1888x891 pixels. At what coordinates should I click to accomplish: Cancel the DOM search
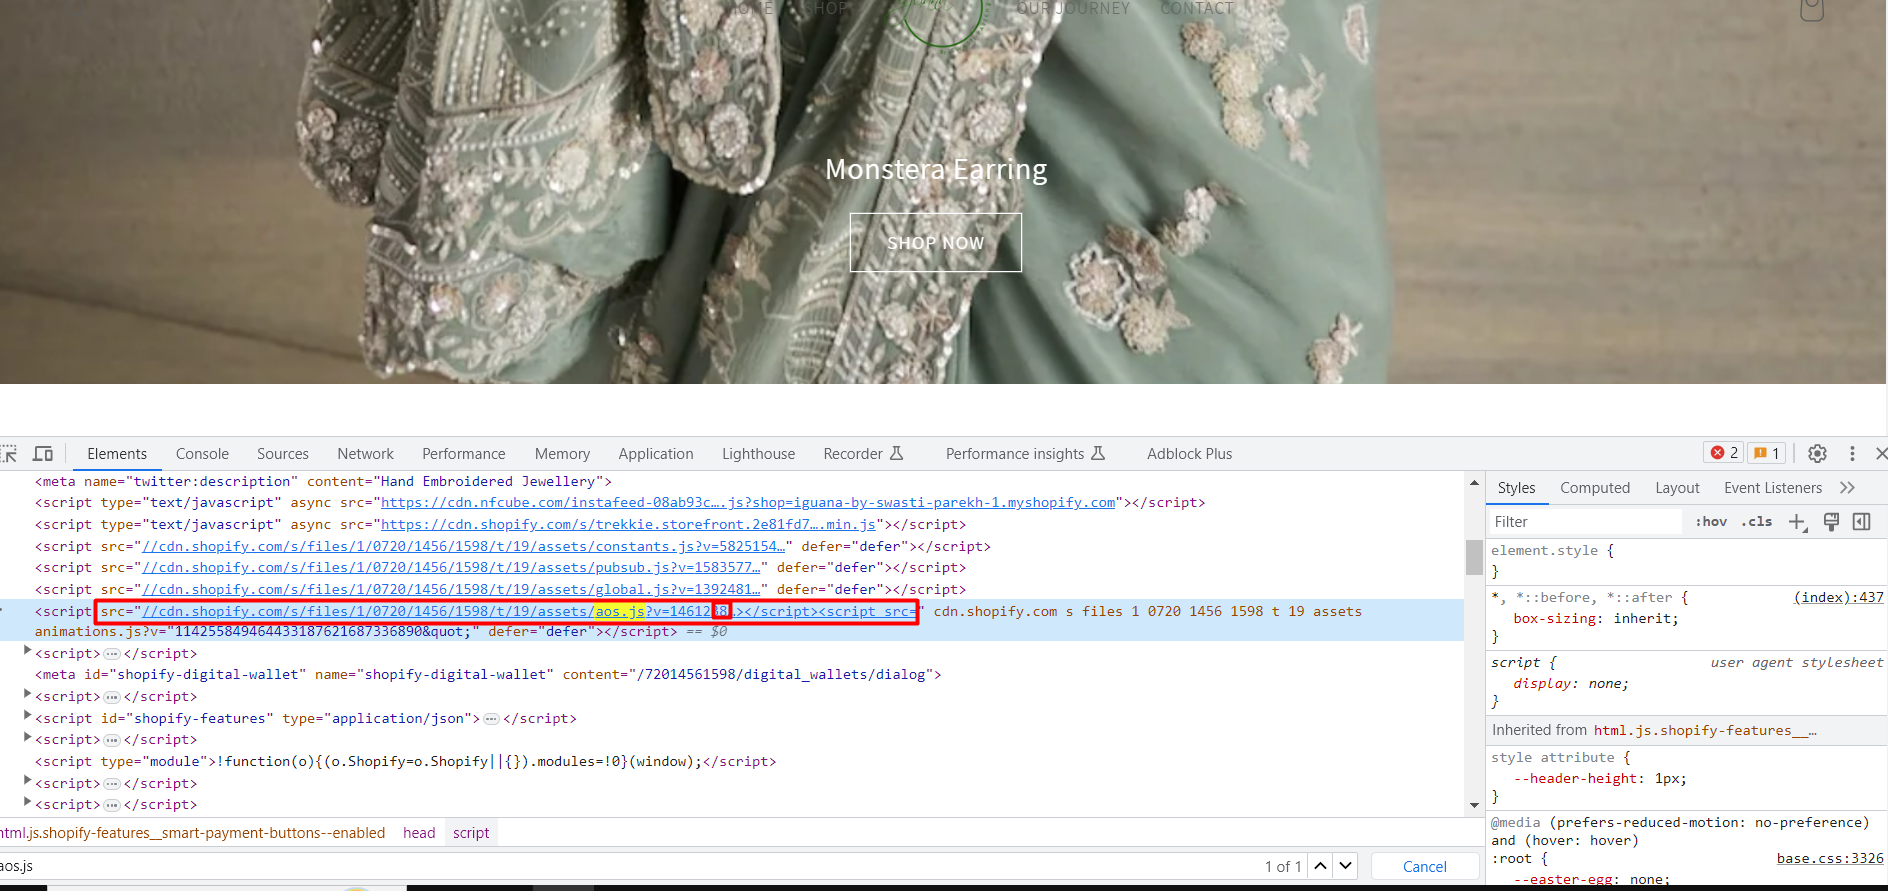pyautogui.click(x=1424, y=866)
